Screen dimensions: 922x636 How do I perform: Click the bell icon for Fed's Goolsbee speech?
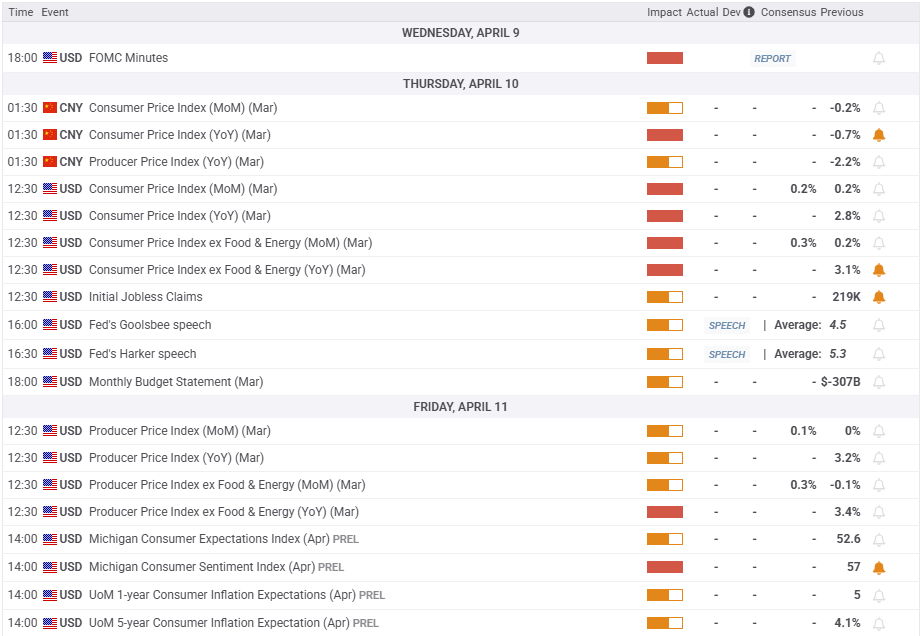pos(879,325)
